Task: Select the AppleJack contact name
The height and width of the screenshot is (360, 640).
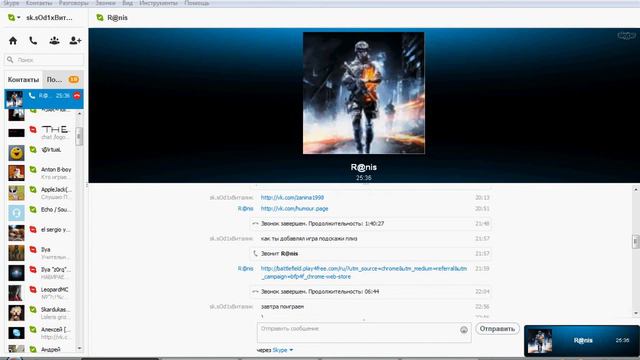Action: click(56, 189)
